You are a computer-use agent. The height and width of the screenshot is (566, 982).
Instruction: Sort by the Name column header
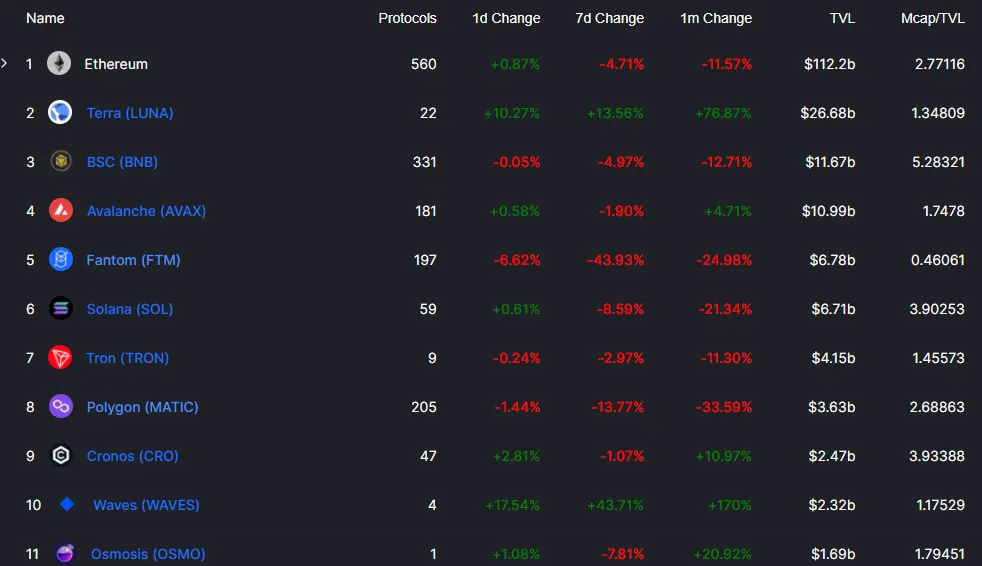(x=45, y=18)
